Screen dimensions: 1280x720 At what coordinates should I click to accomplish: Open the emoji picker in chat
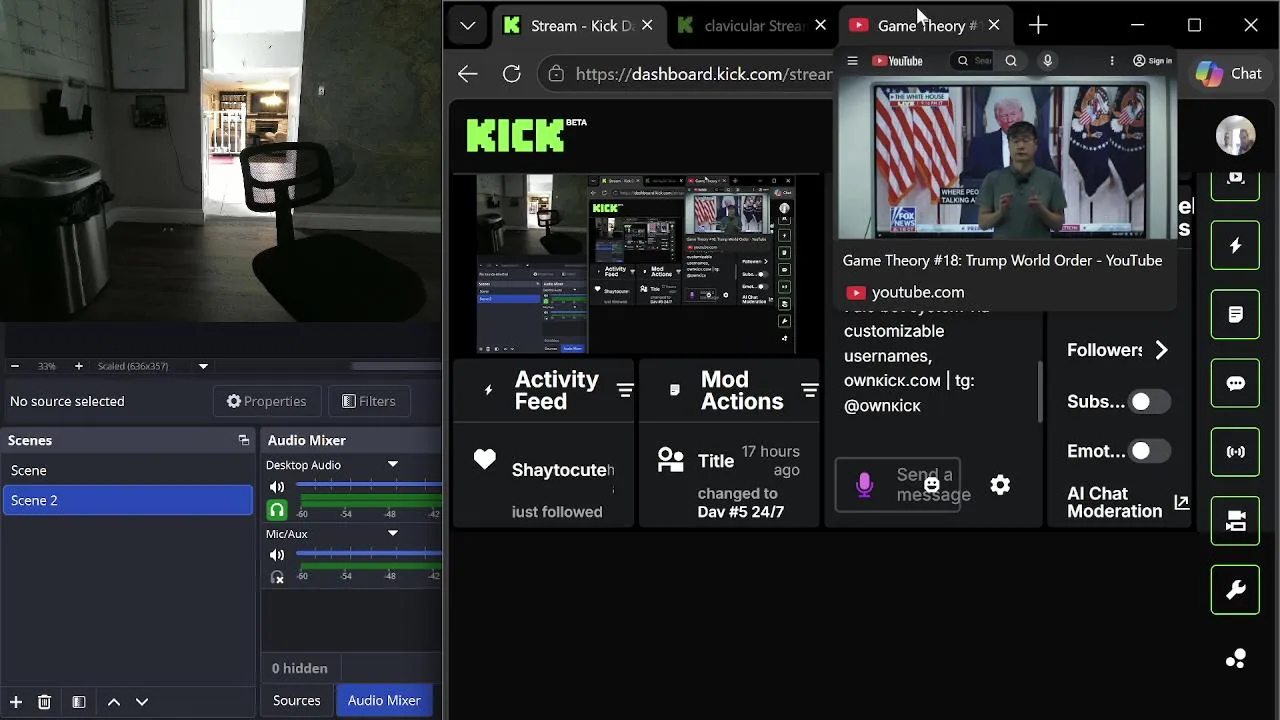coord(932,485)
